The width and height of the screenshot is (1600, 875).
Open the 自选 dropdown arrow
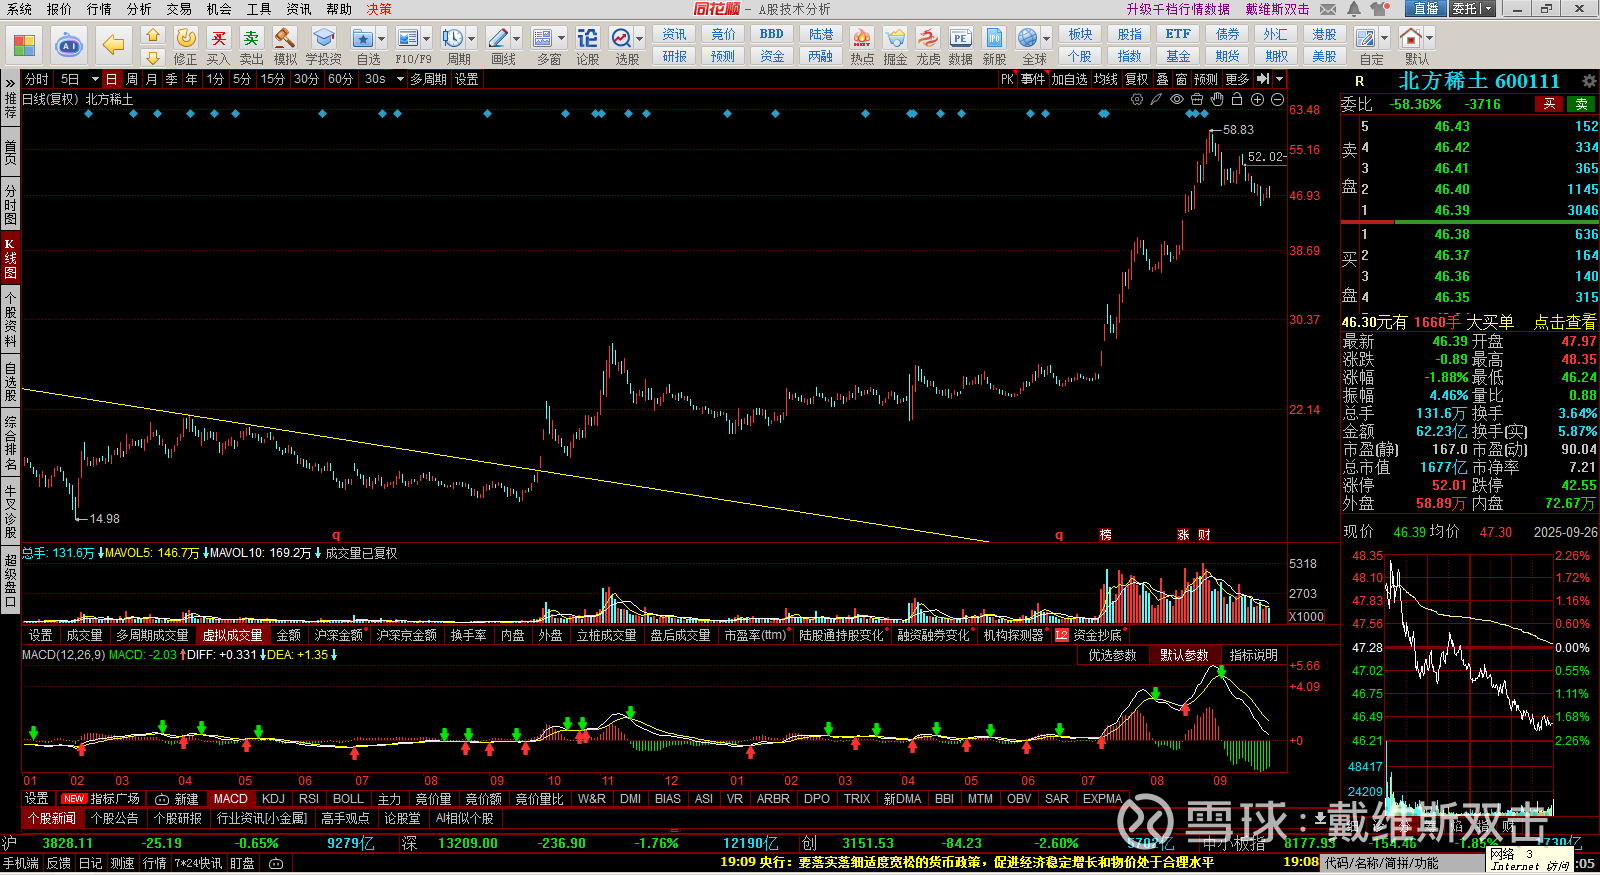click(382, 39)
